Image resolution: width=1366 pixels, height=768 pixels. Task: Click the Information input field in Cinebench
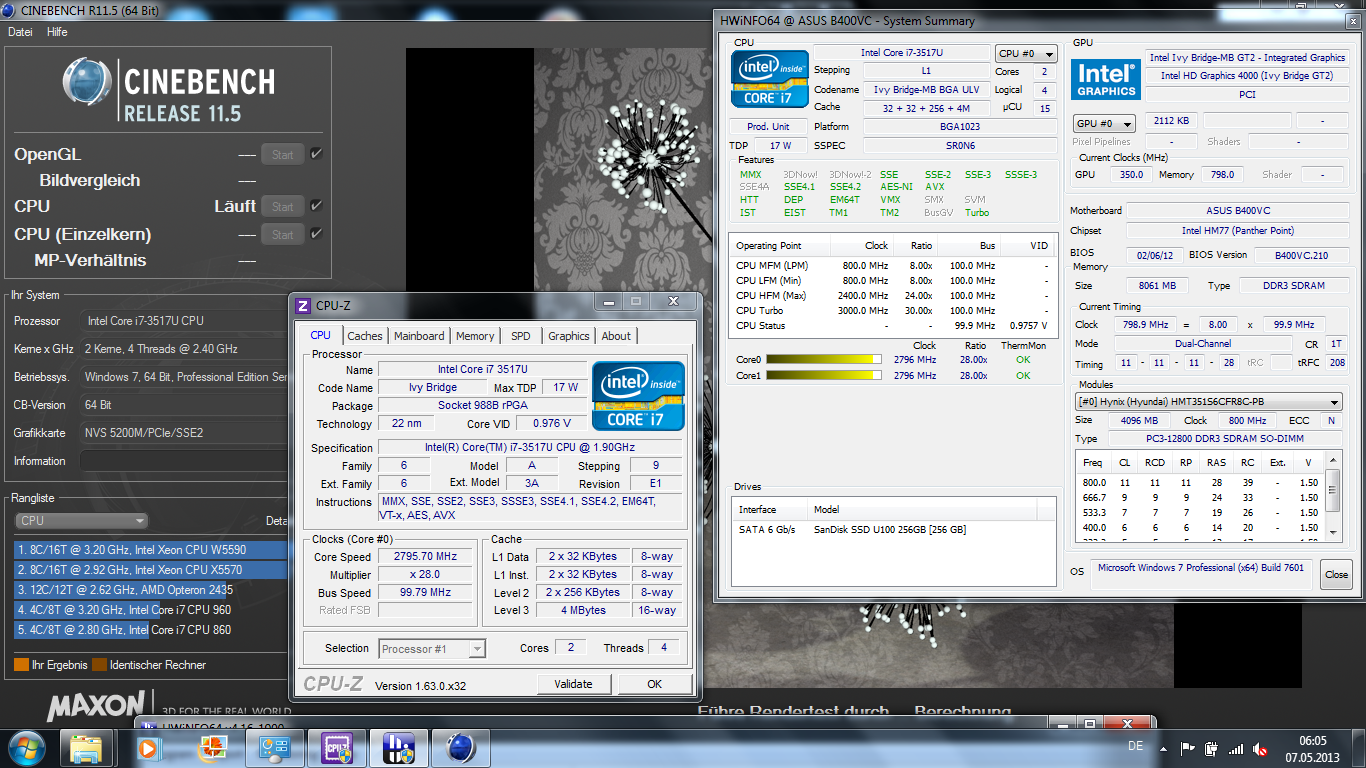coord(184,461)
